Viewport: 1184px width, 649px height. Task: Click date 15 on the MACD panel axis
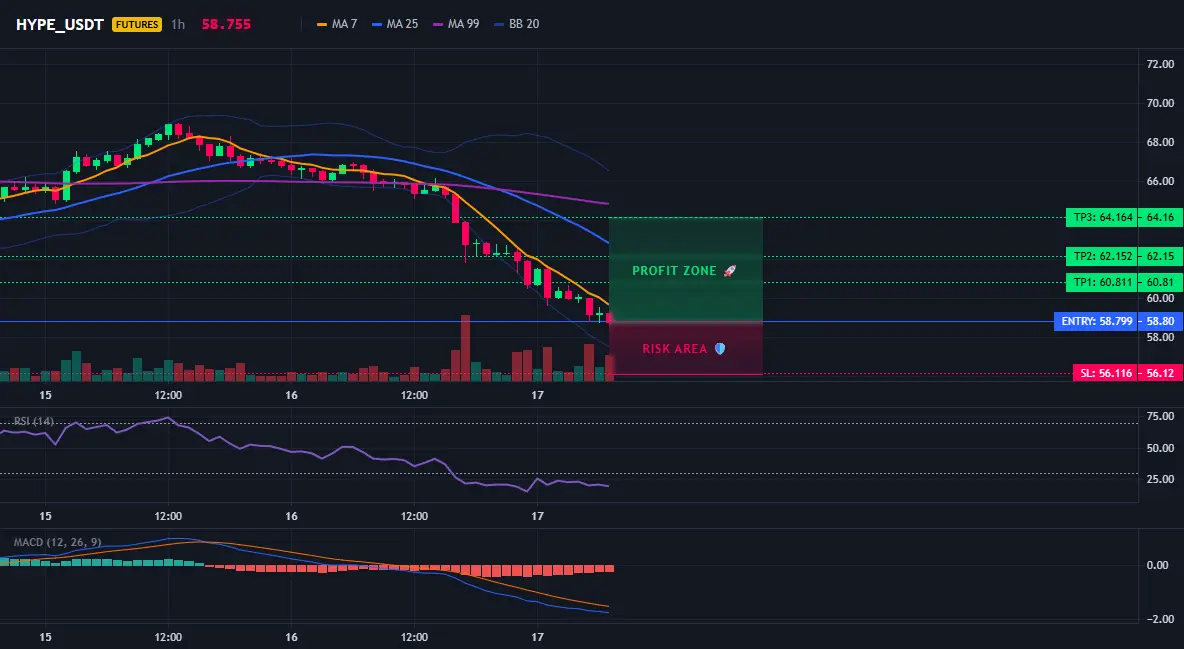pyautogui.click(x=45, y=637)
